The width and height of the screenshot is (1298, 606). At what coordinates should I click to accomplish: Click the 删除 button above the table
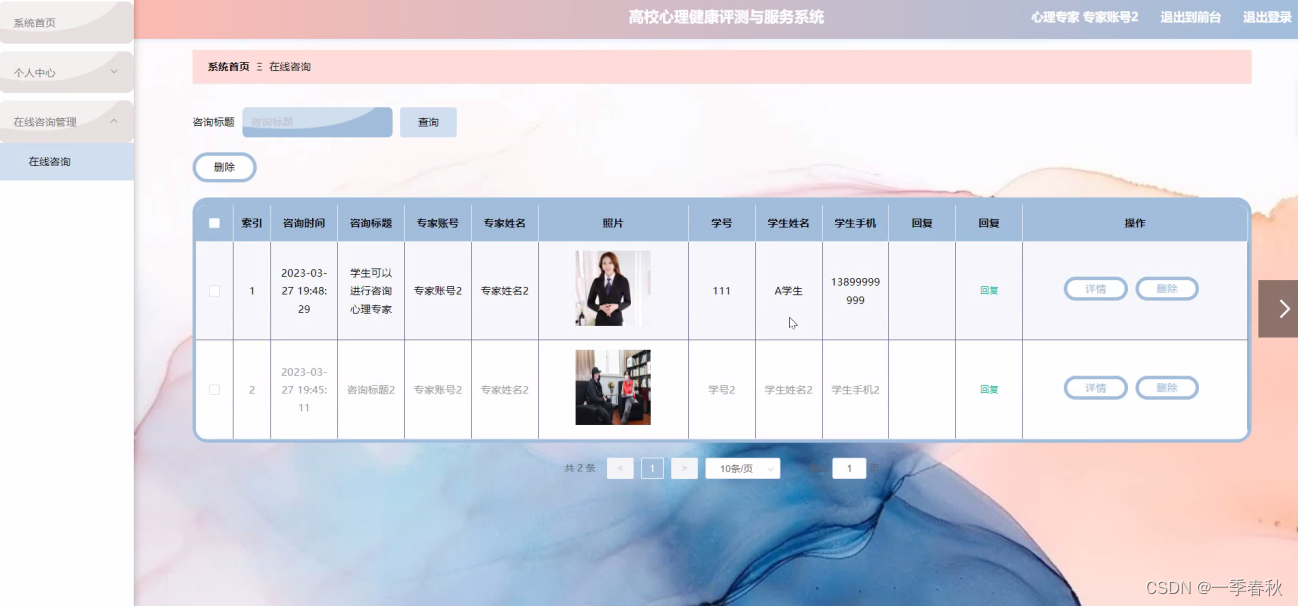tap(224, 167)
